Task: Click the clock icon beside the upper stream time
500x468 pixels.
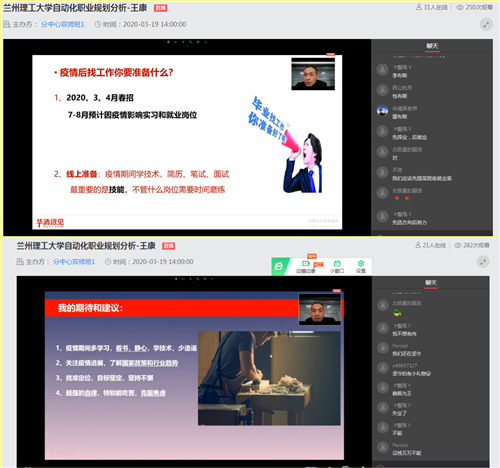Action: 98,24
